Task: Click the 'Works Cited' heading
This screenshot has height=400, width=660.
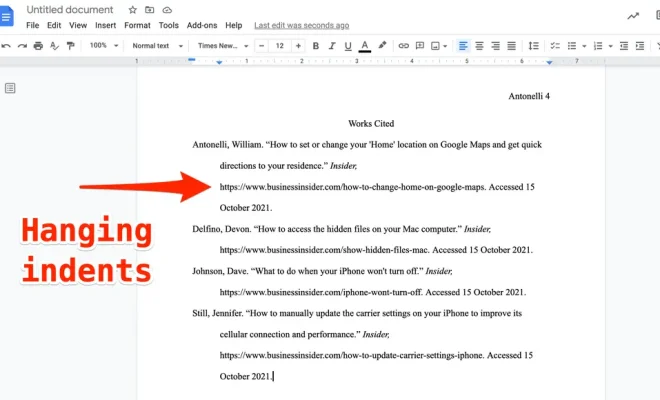Action: click(371, 123)
